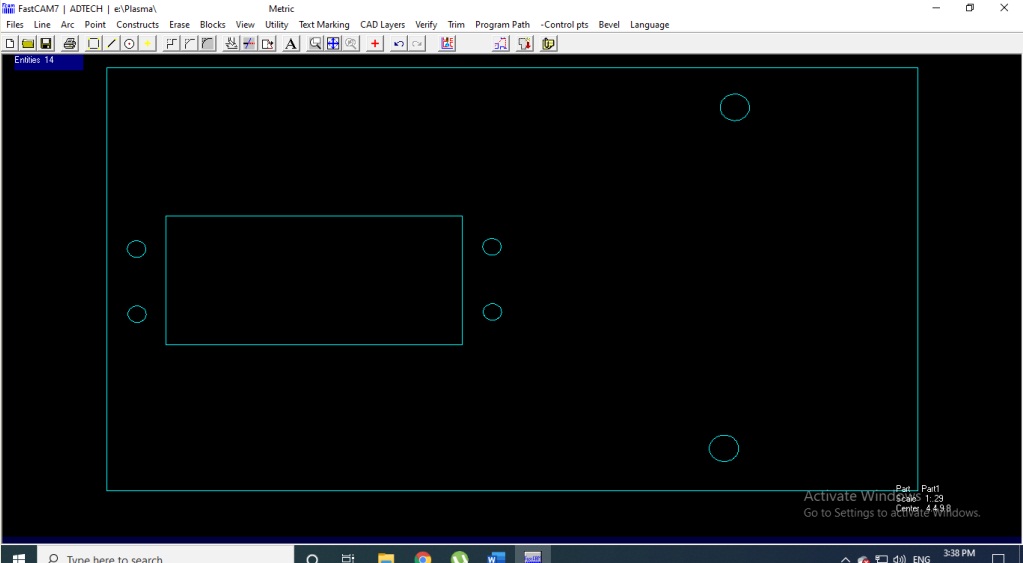1023x563 pixels.
Task: Click the greyed zoom previous magnifier icon
Action: click(x=351, y=44)
